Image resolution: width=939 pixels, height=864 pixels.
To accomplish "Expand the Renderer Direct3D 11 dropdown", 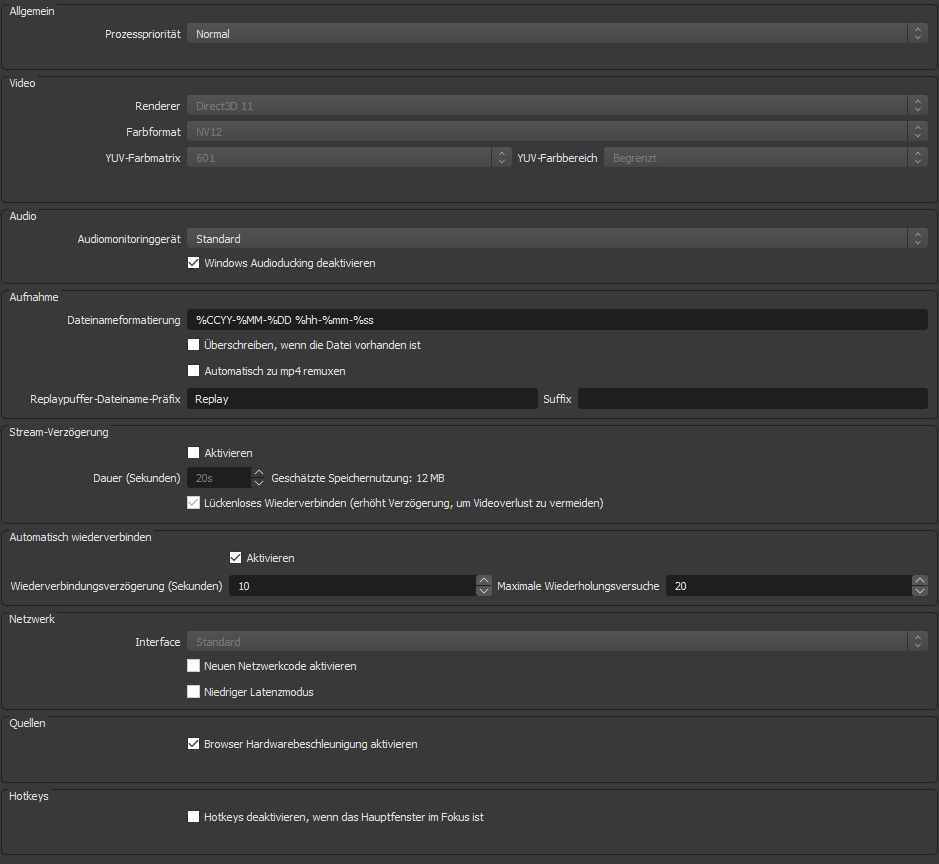I will pos(556,105).
